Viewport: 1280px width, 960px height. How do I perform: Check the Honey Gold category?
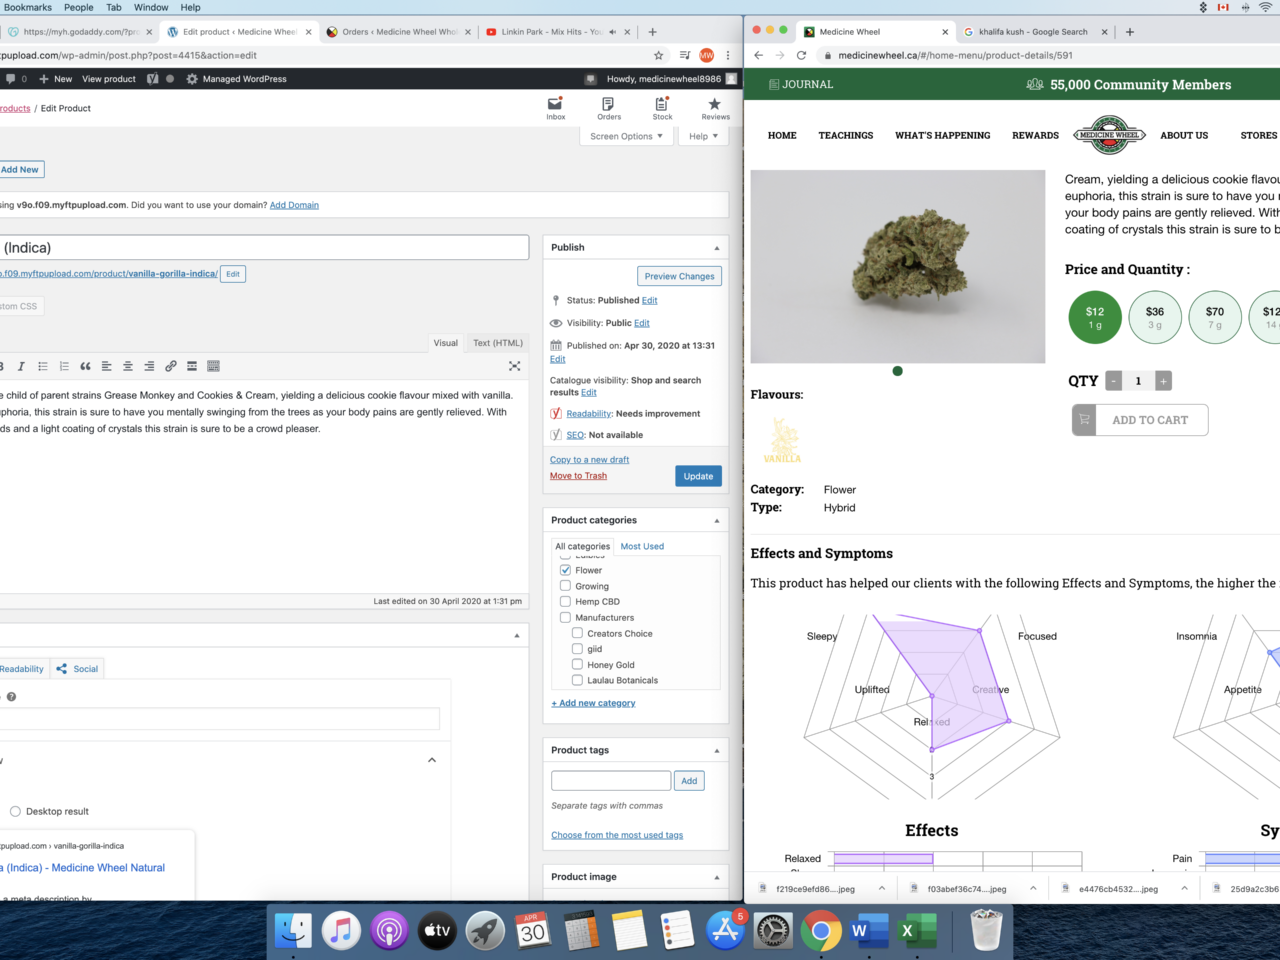point(577,664)
